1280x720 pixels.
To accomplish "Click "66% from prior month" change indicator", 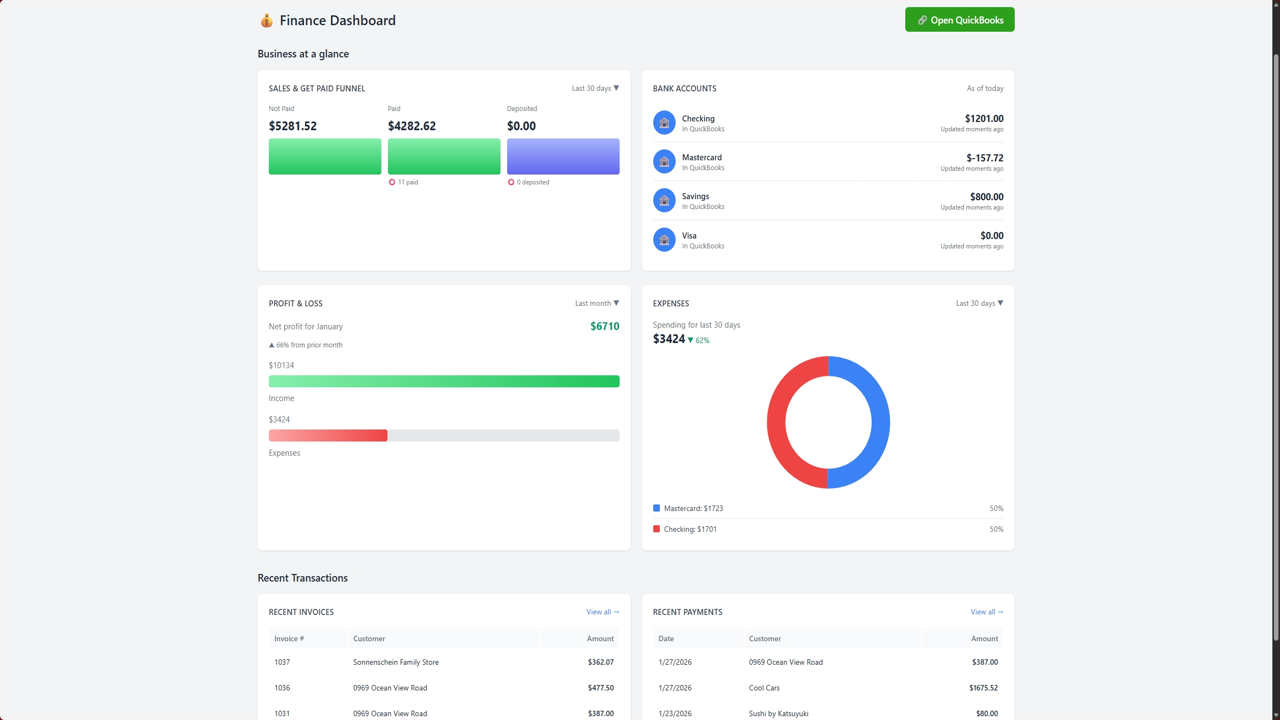I will click(x=306, y=345).
